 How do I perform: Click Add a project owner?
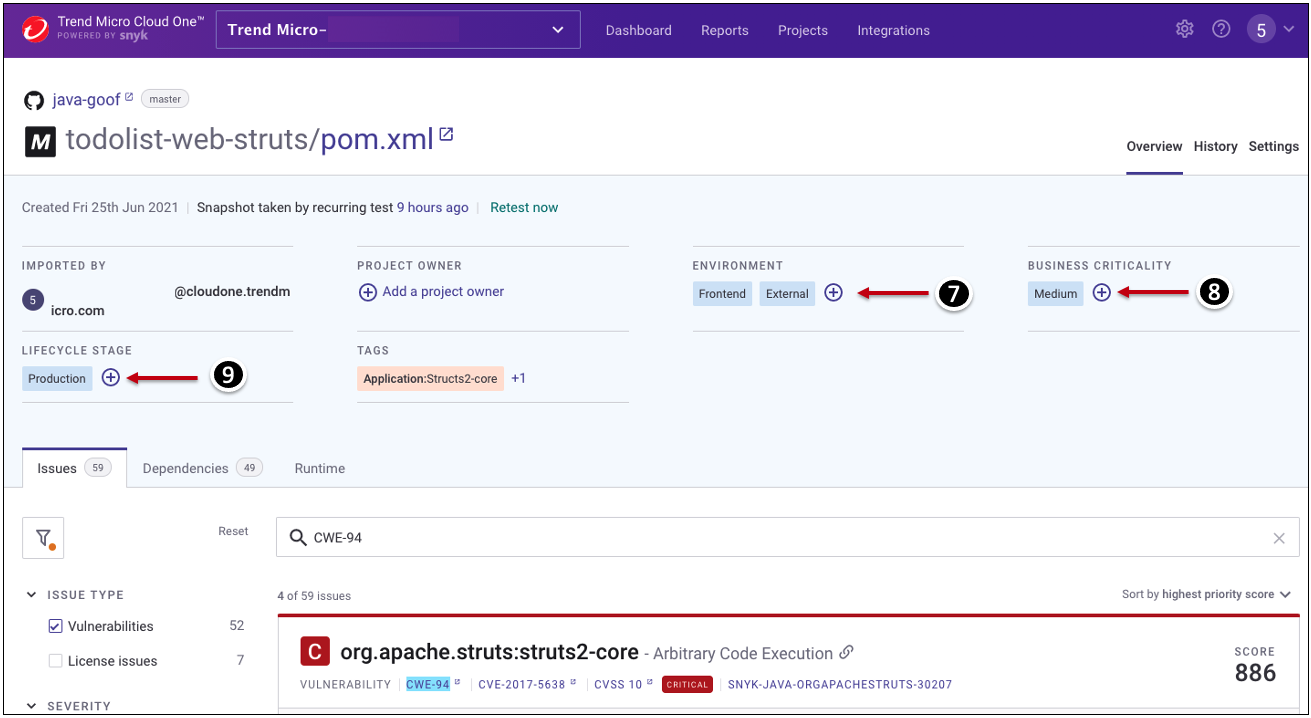coord(443,292)
